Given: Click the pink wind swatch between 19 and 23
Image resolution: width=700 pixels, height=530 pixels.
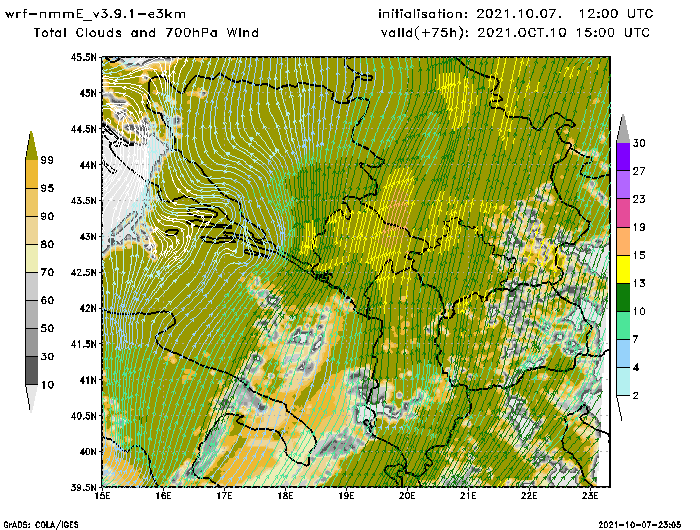Looking at the screenshot, I should point(623,213).
